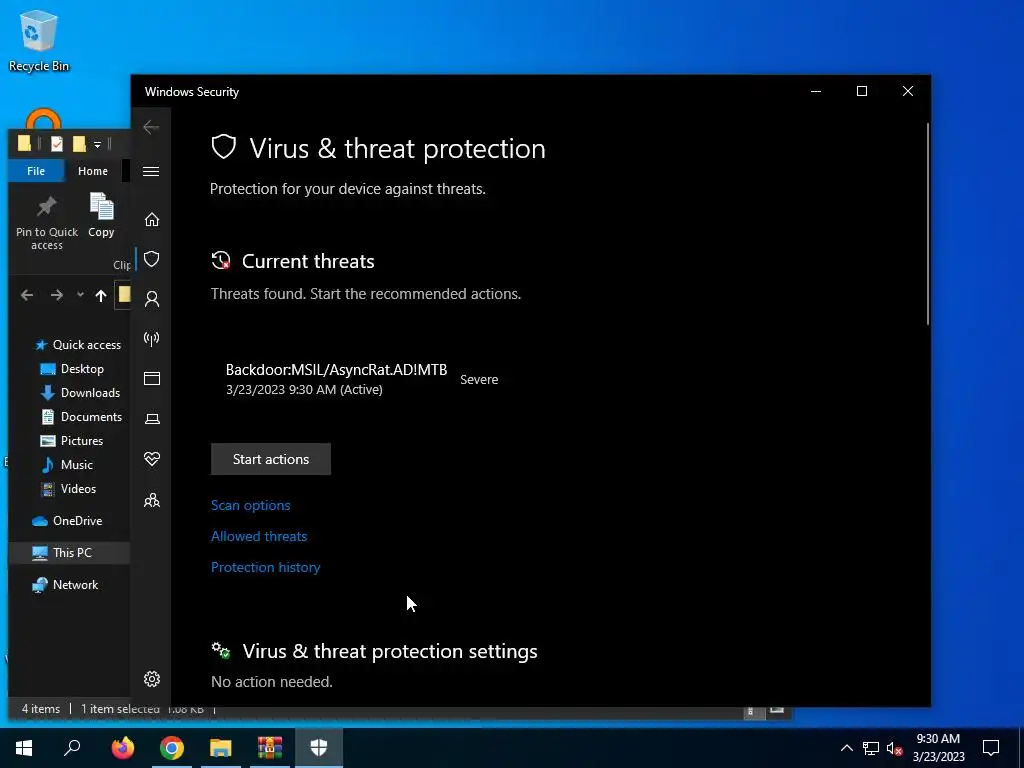Click Virus & threat protection settings heading

coord(390,651)
